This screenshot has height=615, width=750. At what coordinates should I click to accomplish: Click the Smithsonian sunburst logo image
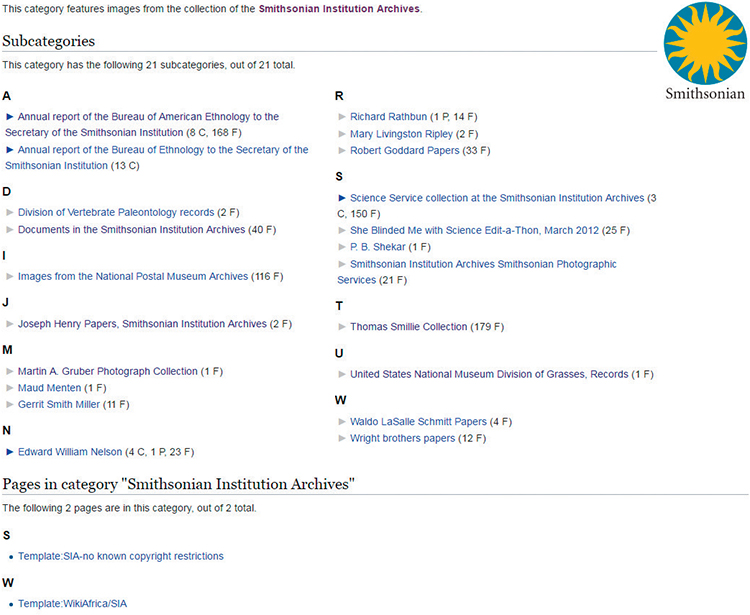(x=705, y=51)
